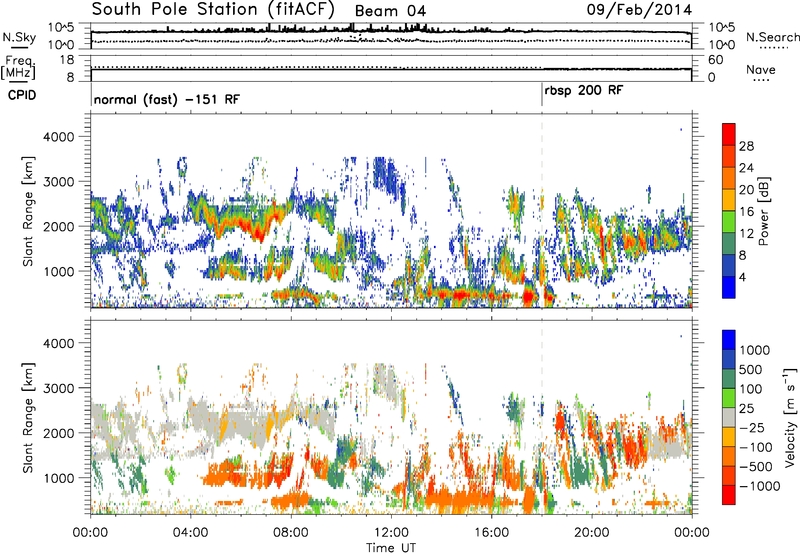The height and width of the screenshot is (554, 800).
Task: Click the velocity colorbar gray segment
Action: point(729,418)
